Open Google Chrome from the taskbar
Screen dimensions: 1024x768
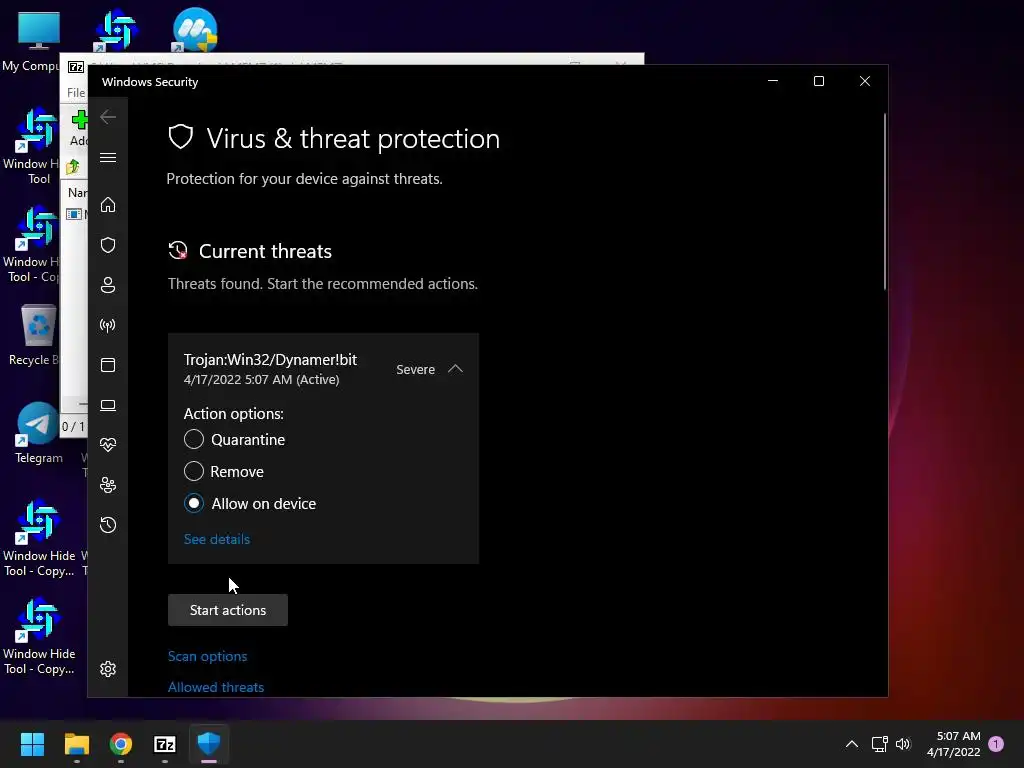point(121,744)
